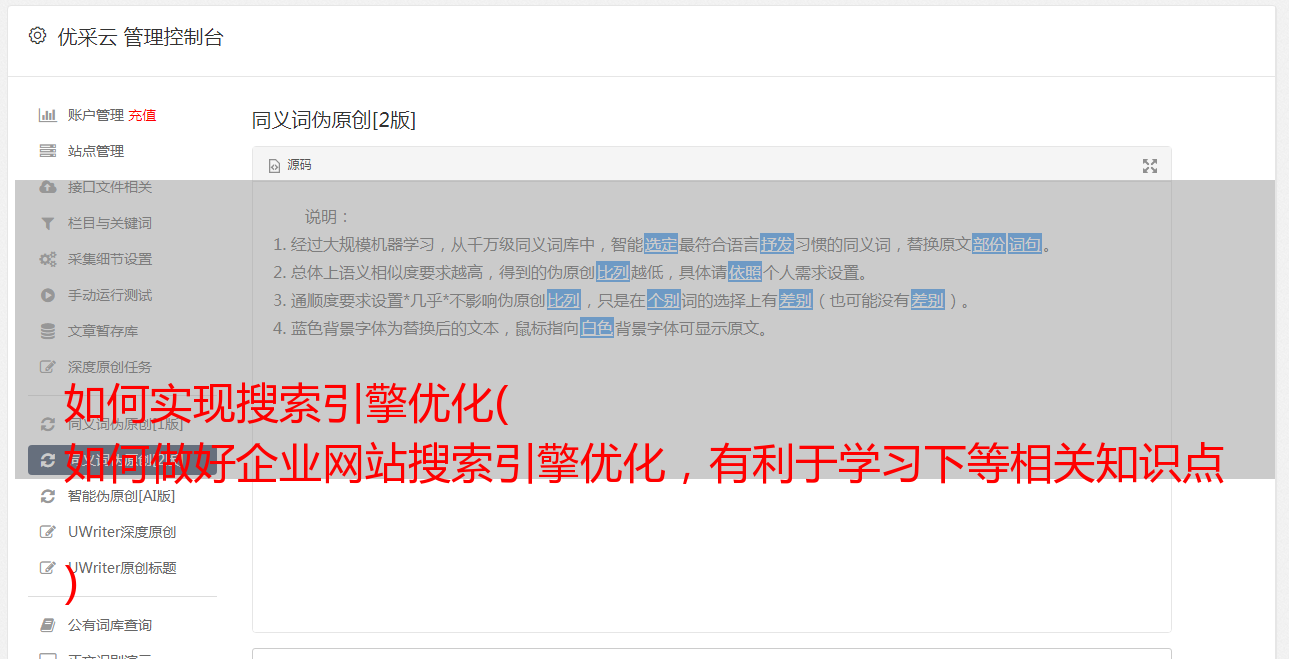Image resolution: width=1289 pixels, height=659 pixels.
Task: Click the play circle icon for 手动运行测试
Action: 47,295
